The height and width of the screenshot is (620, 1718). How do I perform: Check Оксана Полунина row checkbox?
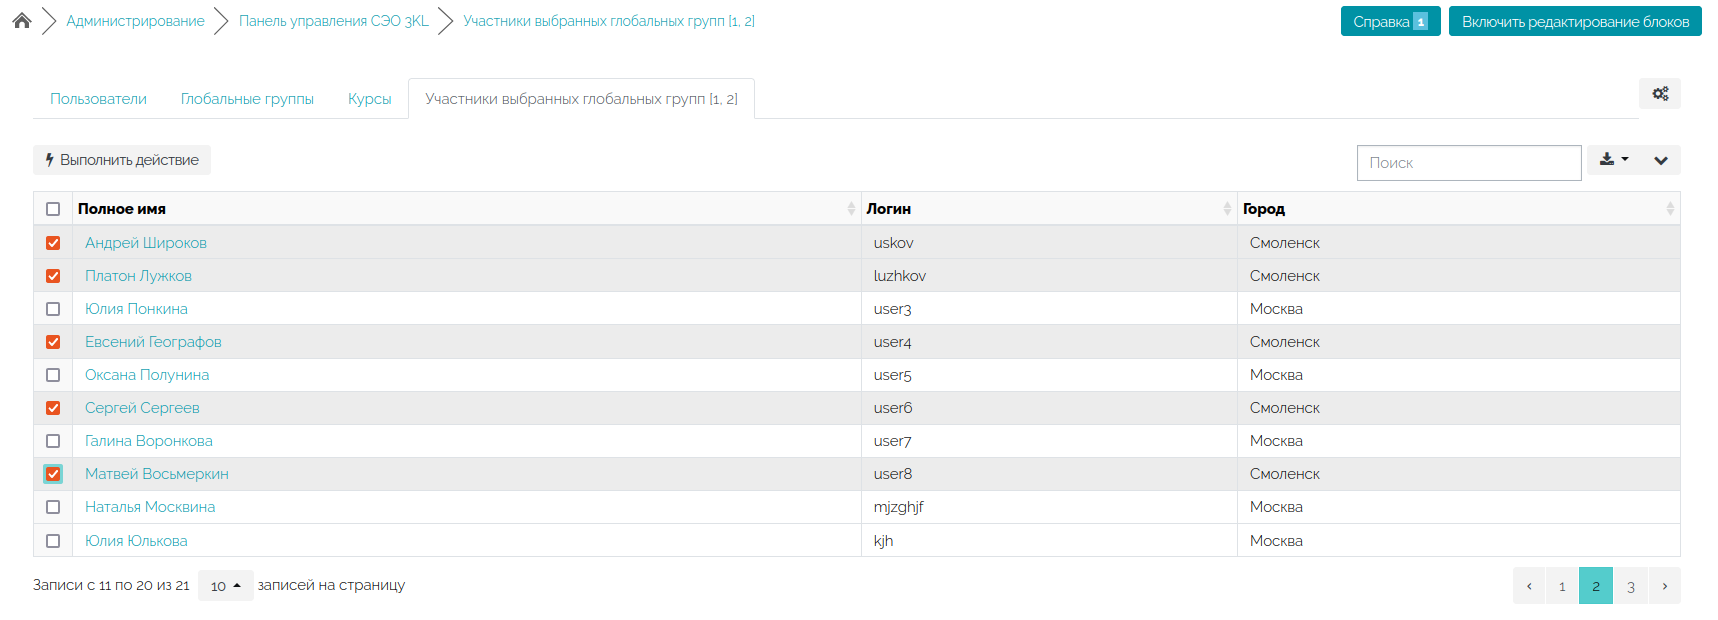click(x=53, y=375)
